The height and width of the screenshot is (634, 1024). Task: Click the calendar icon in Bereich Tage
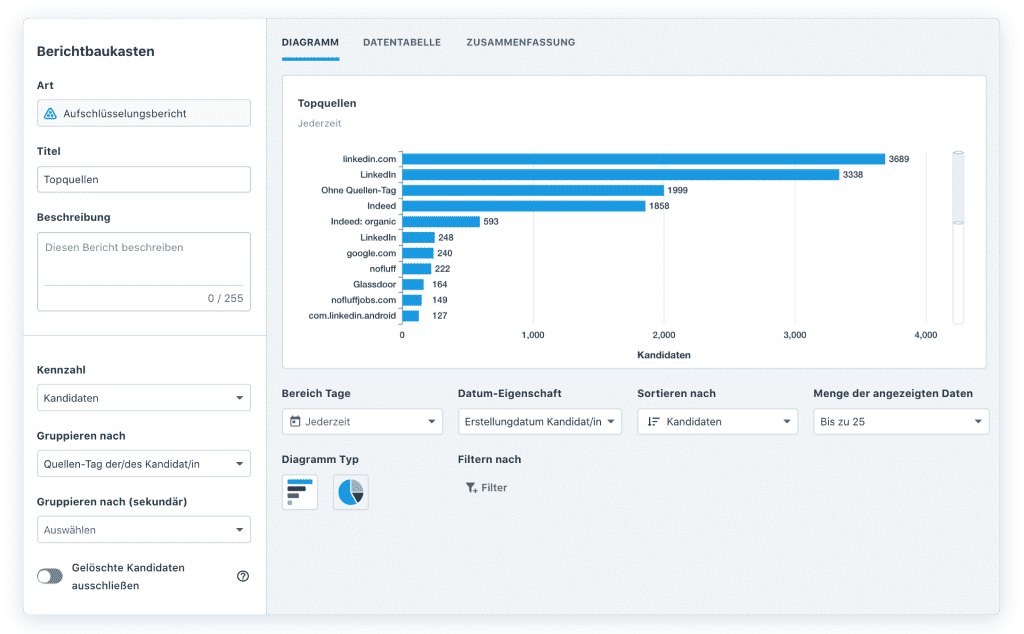(x=295, y=422)
